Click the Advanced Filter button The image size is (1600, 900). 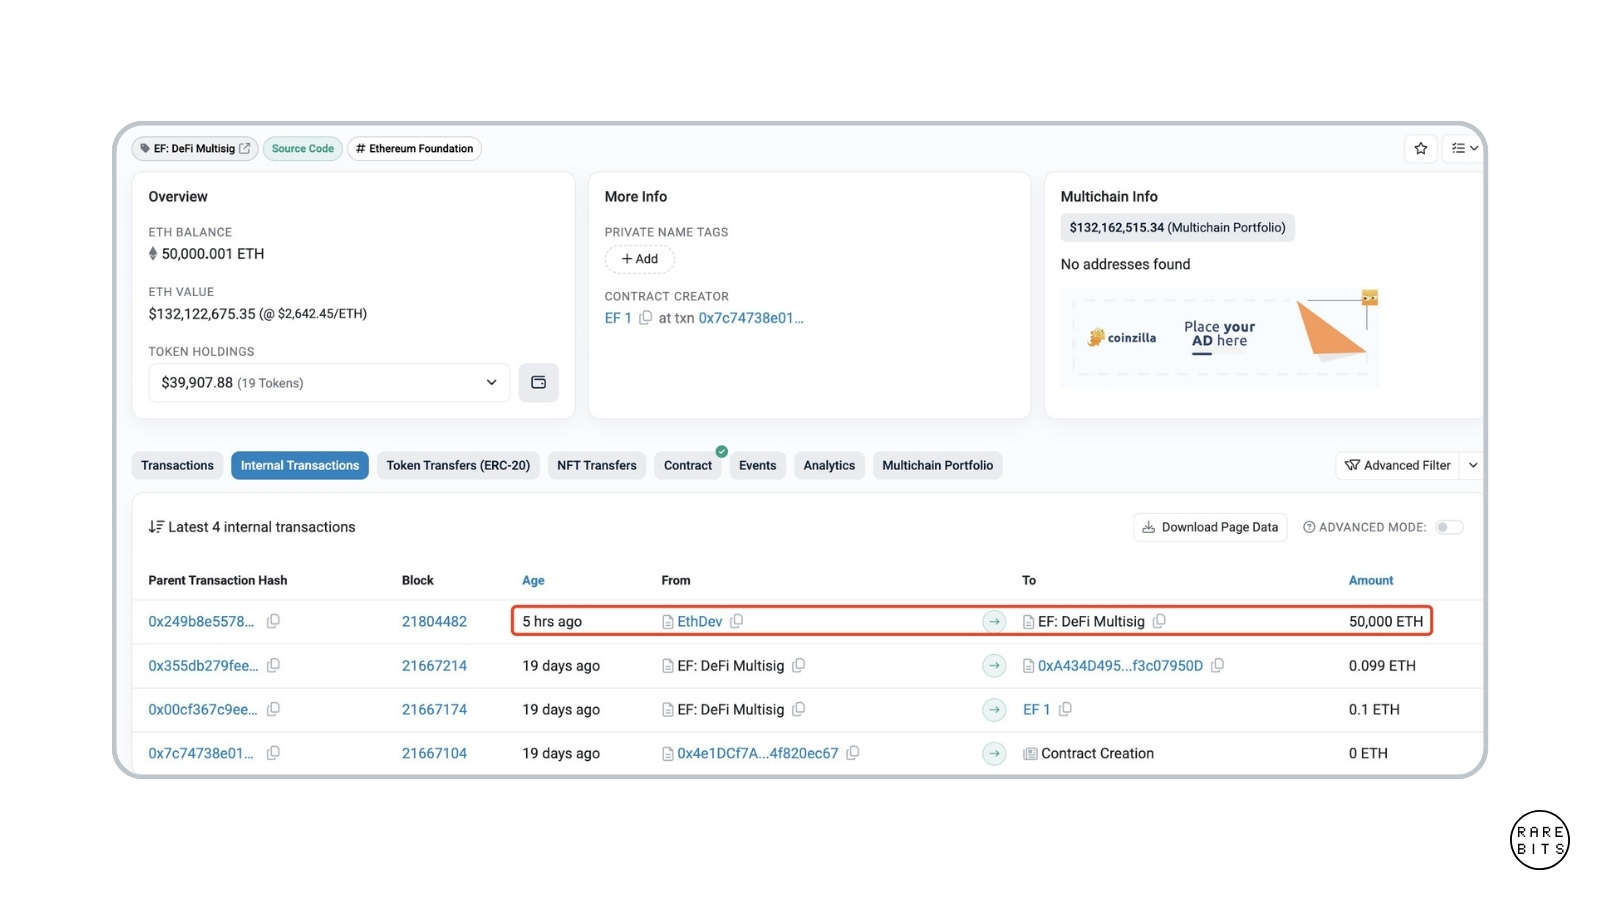[1397, 466]
